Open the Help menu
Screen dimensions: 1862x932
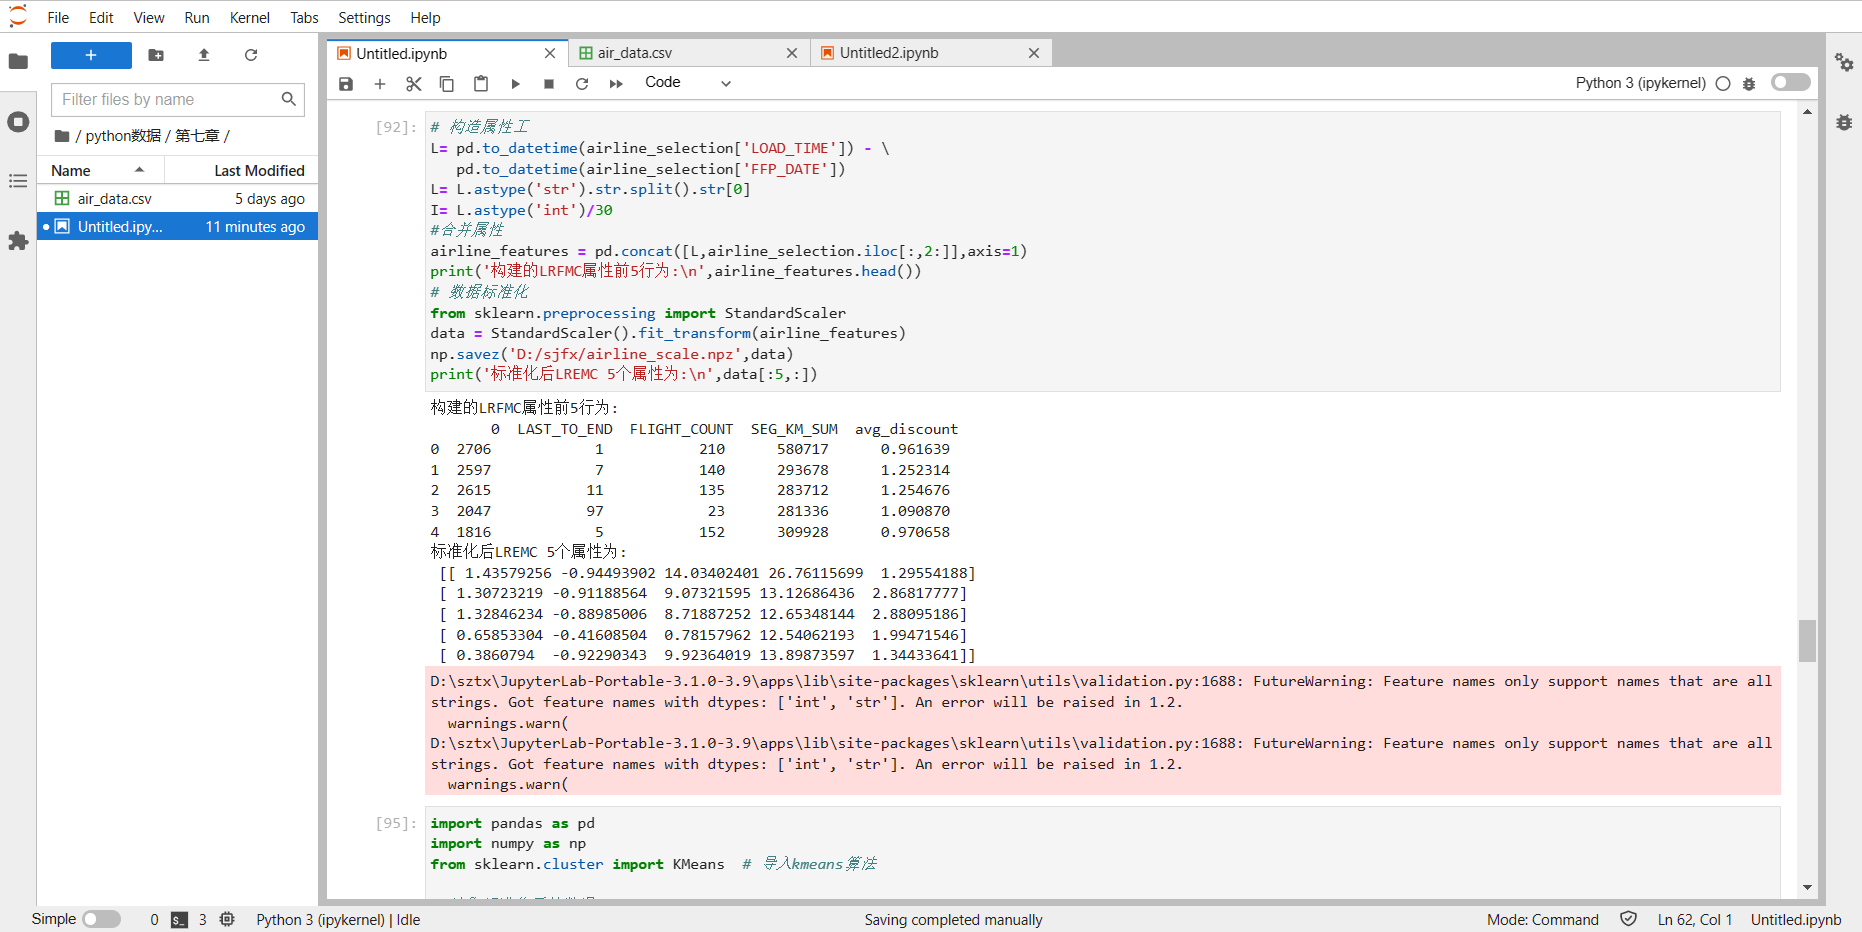[425, 18]
